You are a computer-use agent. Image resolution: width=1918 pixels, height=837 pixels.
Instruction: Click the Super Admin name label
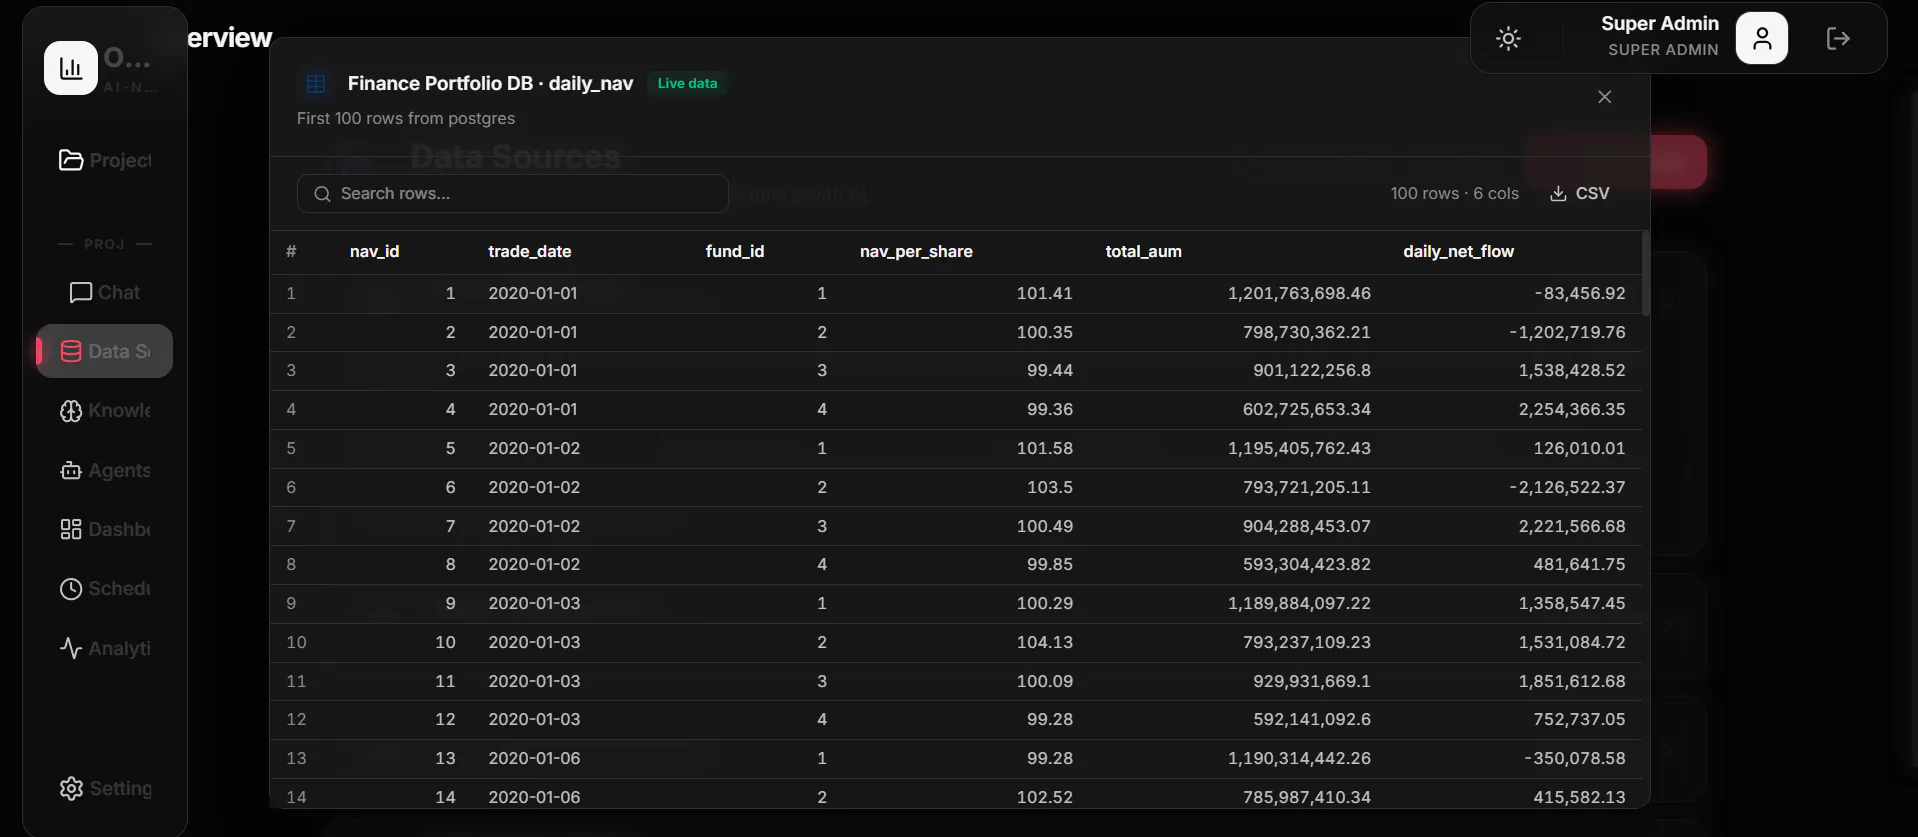tap(1660, 24)
